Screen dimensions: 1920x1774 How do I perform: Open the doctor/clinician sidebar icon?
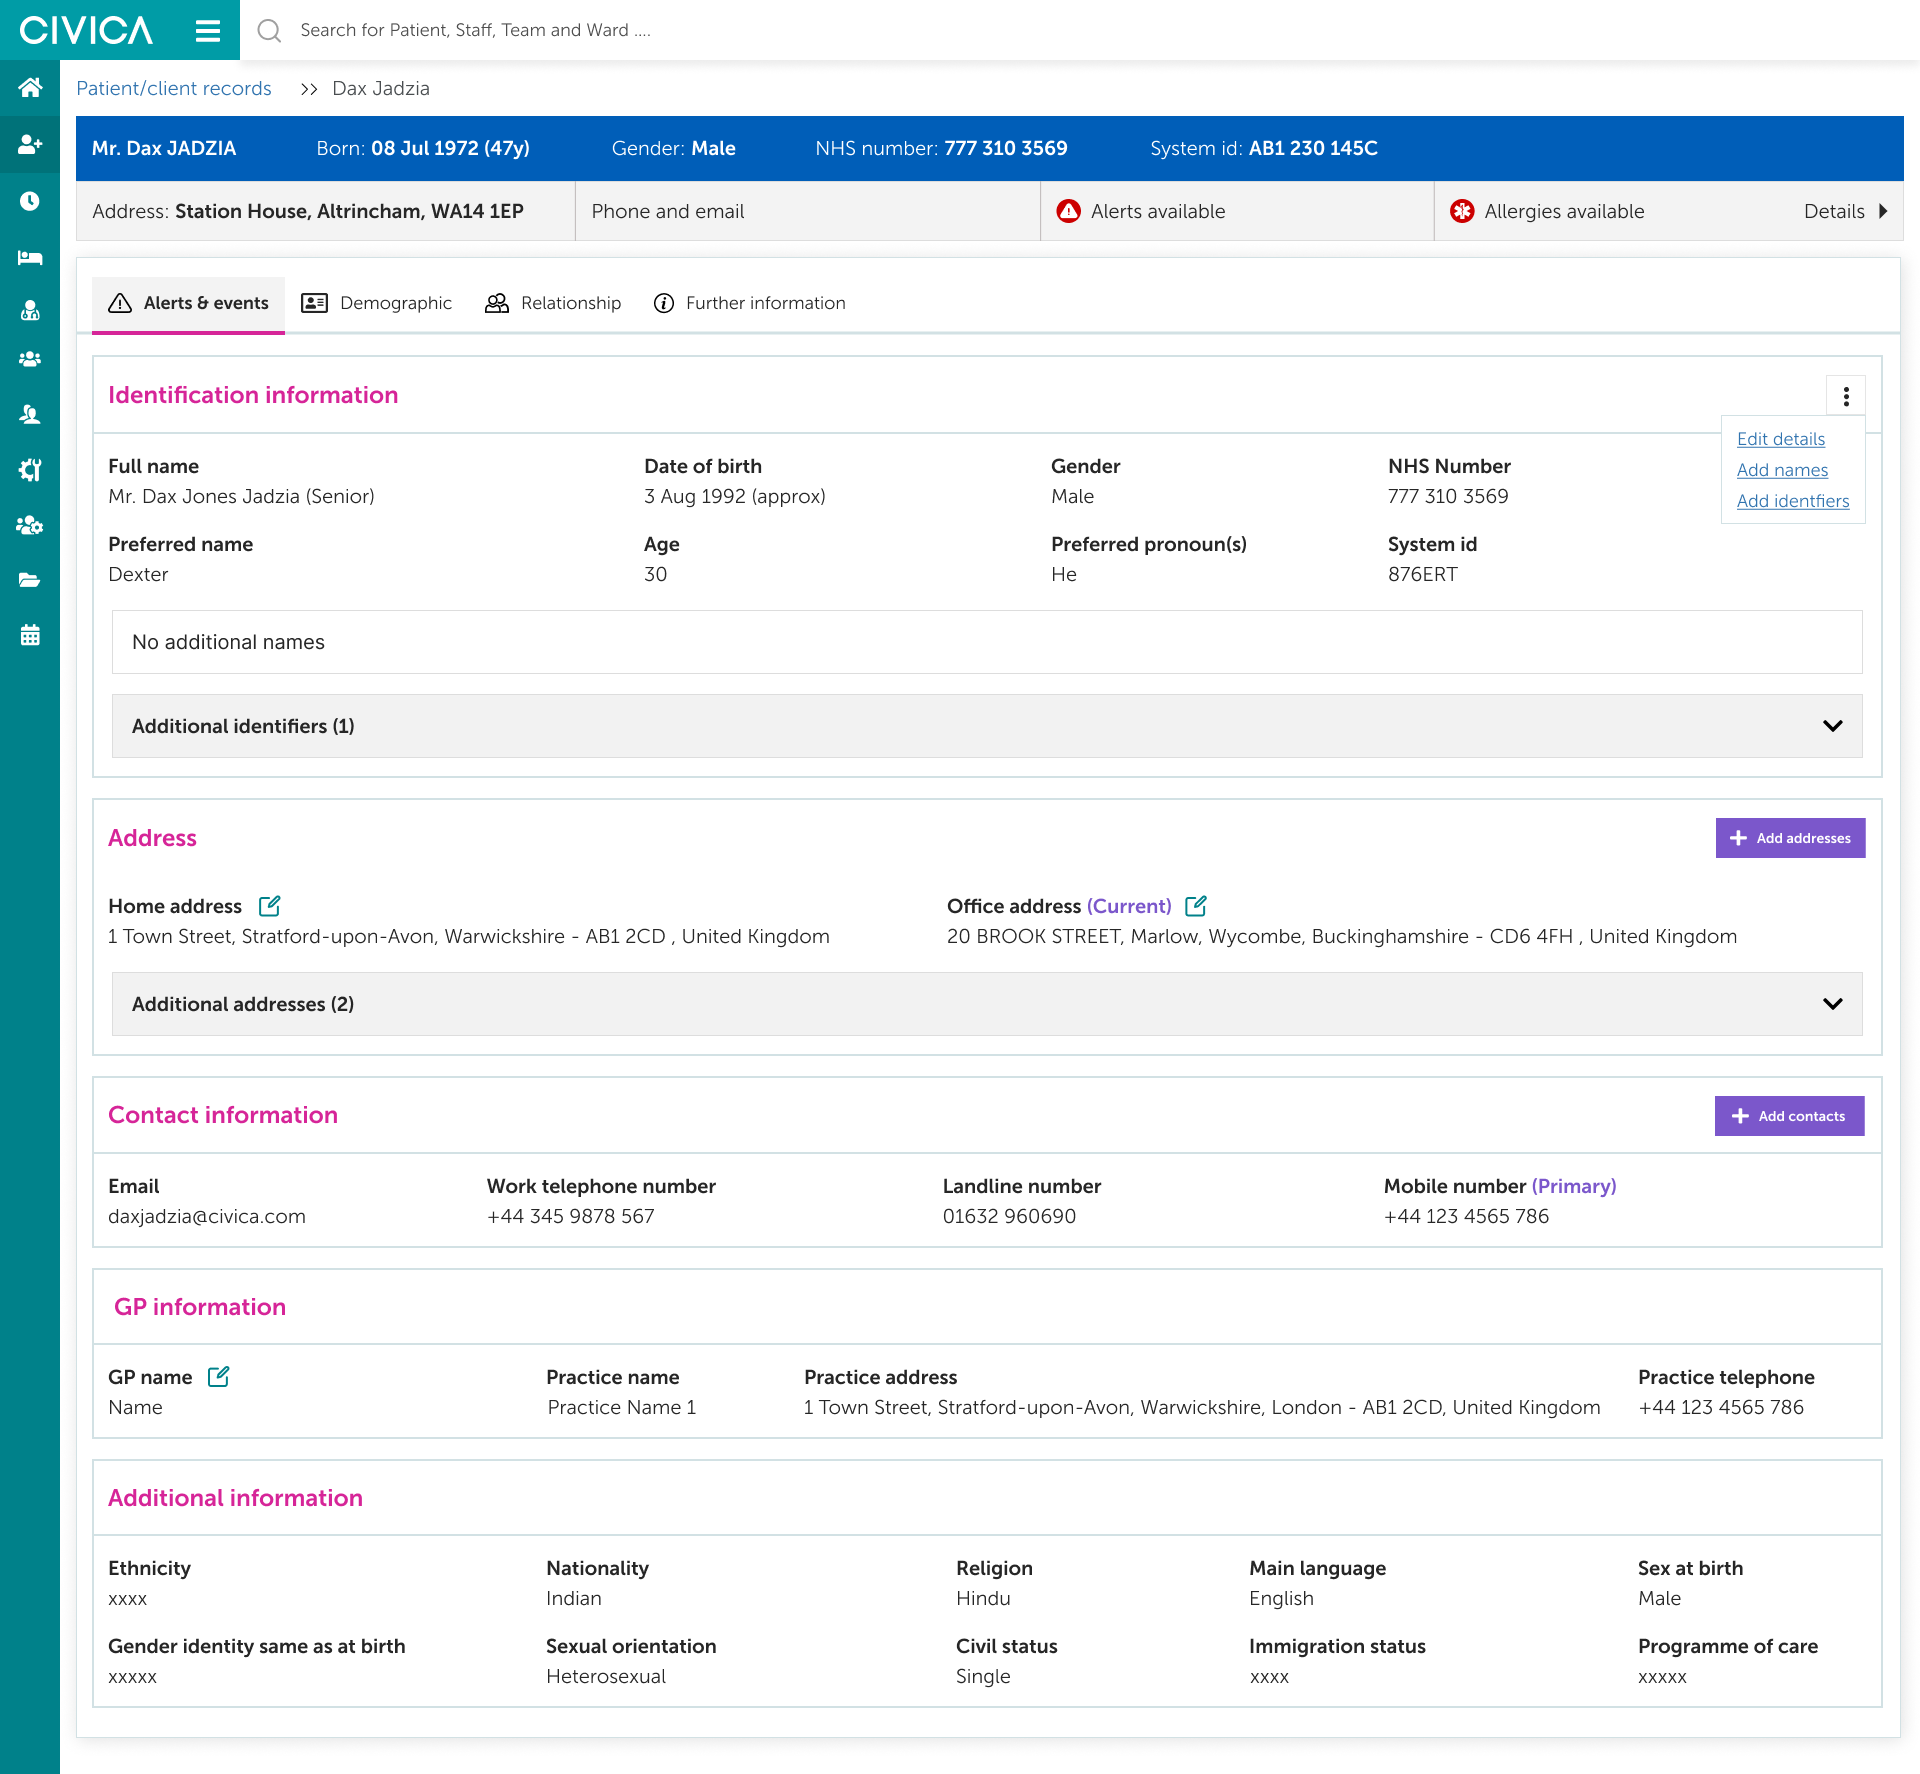point(30,310)
